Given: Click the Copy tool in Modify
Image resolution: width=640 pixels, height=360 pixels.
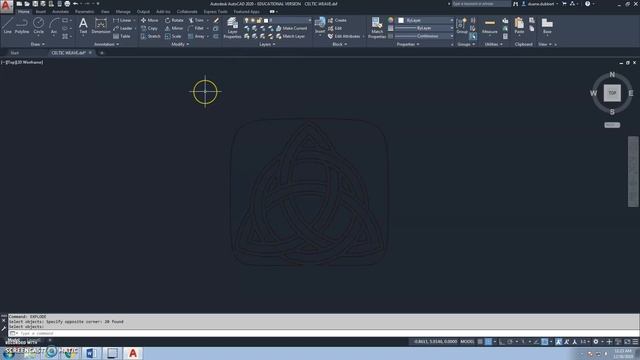Looking at the screenshot, I should 149,28.
